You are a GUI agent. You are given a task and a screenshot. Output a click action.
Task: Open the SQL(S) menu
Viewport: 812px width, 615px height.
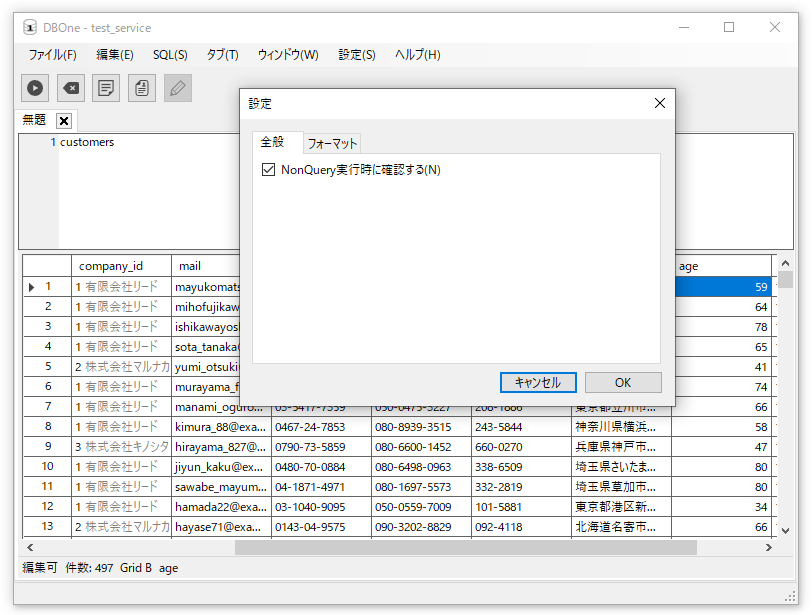pyautogui.click(x=170, y=55)
